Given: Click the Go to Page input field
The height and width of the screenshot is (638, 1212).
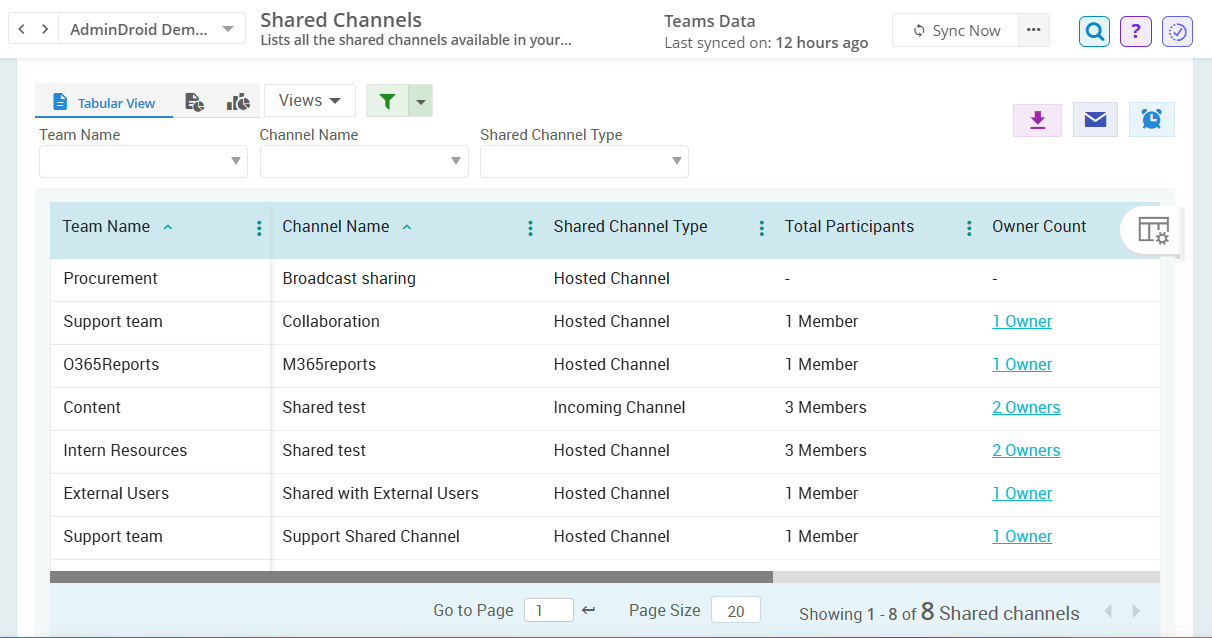Looking at the screenshot, I should 548,609.
